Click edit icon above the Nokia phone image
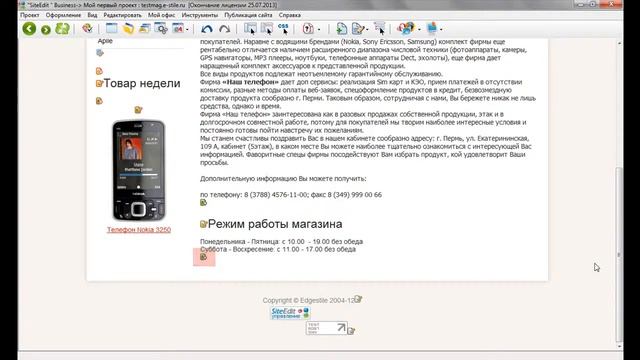Screen dimensions: 640x360 [138, 109]
